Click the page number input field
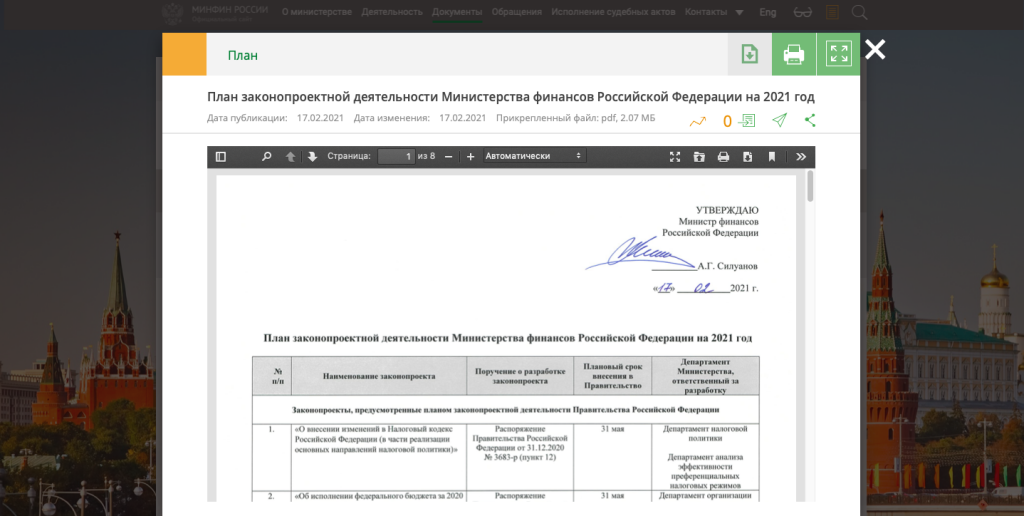 (x=396, y=157)
